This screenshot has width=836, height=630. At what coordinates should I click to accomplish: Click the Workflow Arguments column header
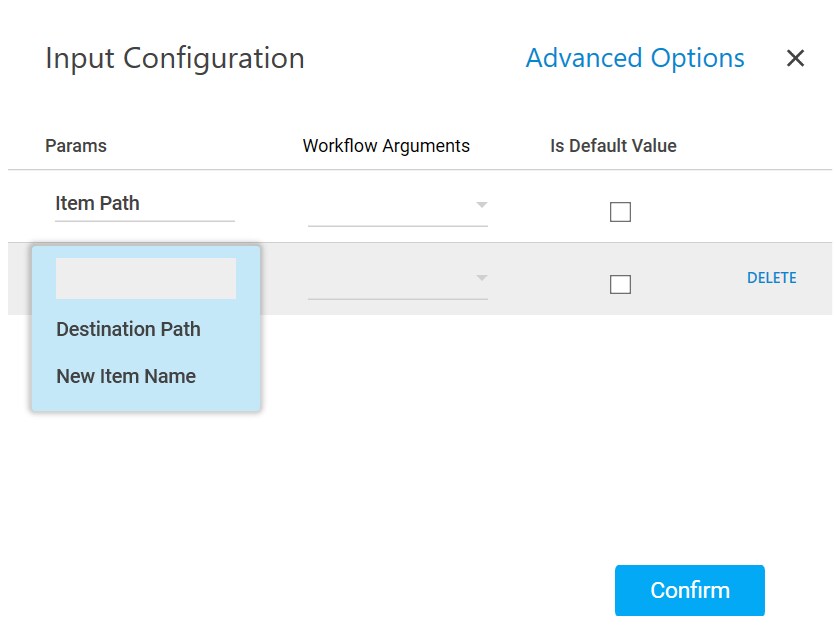click(386, 146)
